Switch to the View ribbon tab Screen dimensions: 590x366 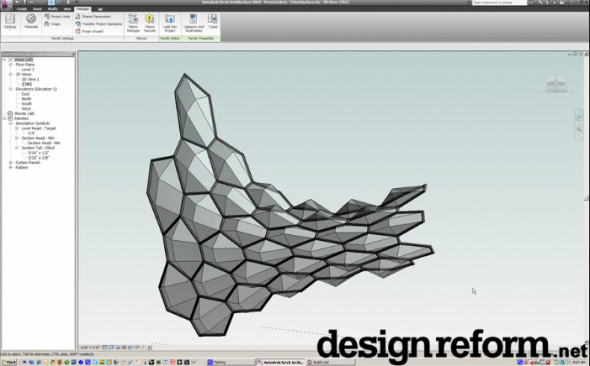pyautogui.click(x=67, y=9)
